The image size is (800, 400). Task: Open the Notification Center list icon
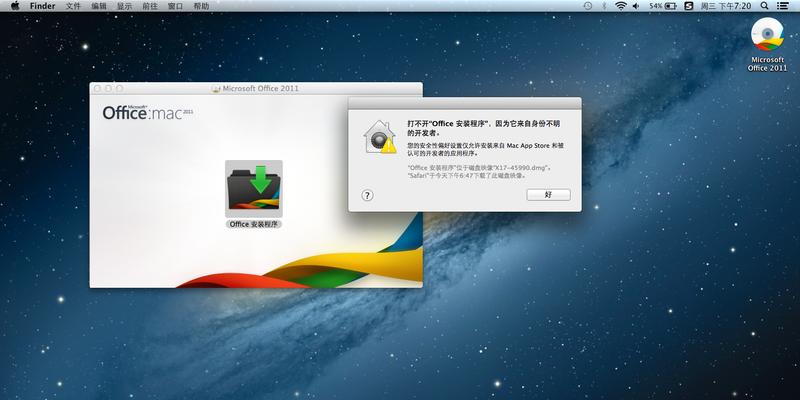coord(782,6)
